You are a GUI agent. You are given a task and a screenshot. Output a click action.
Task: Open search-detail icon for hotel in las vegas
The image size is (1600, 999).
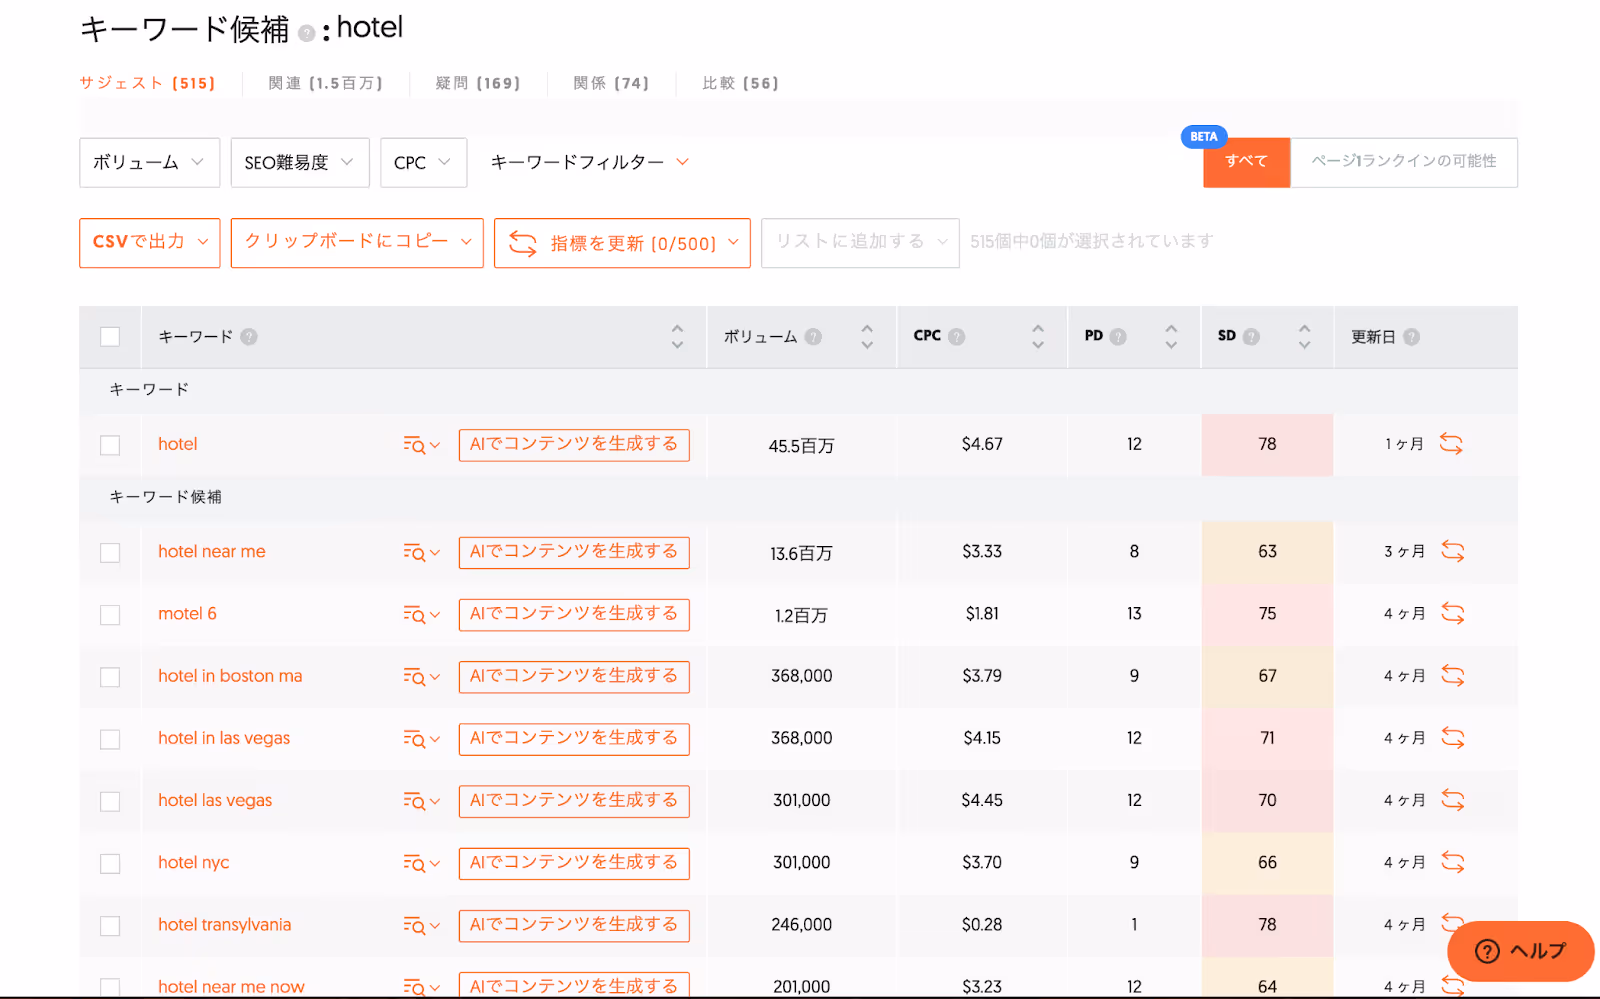(x=421, y=739)
